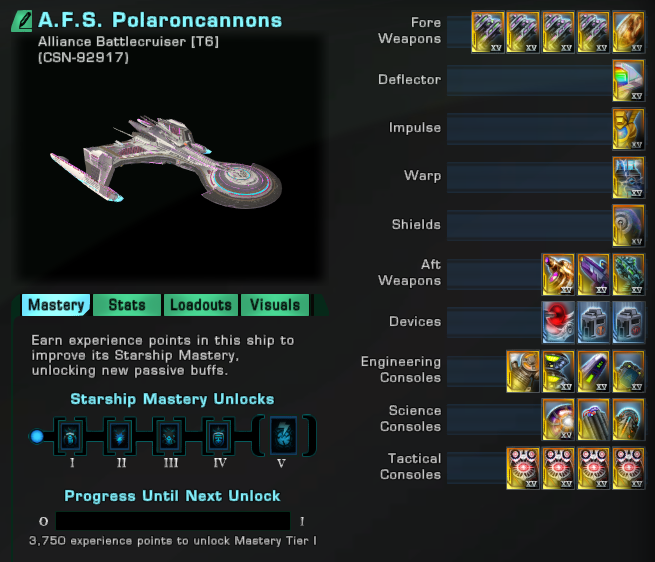Select the first Engineering Consoles icon
This screenshot has width=655, height=562.
pos(523,371)
